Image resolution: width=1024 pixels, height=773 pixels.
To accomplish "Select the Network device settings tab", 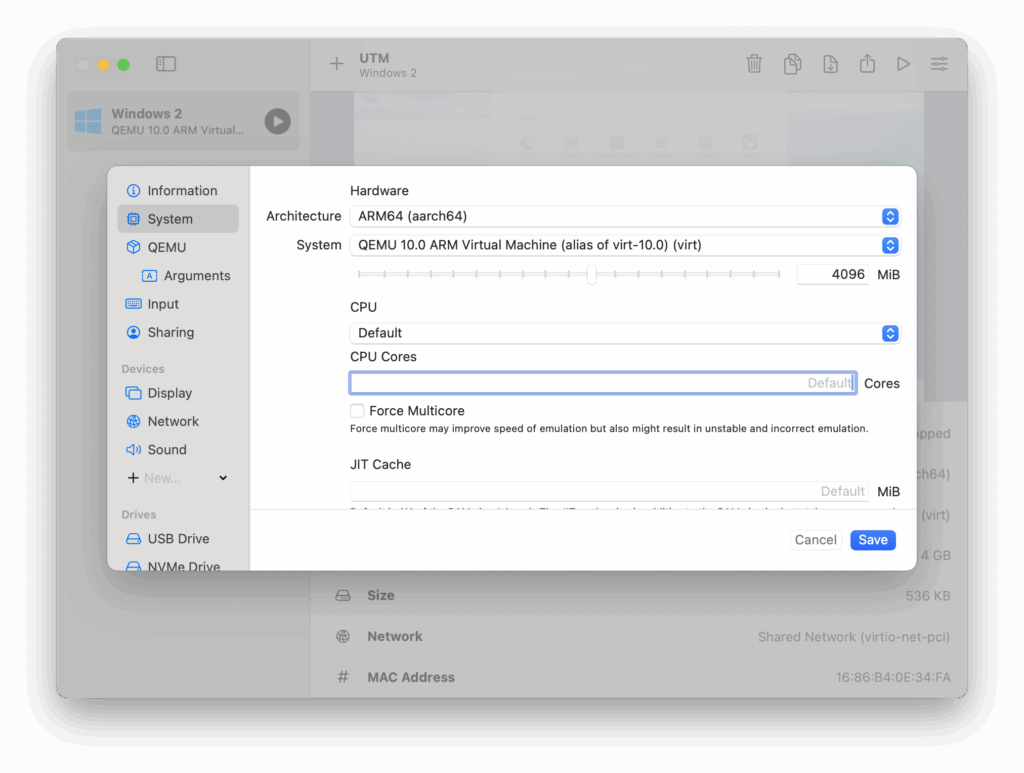I will point(172,421).
